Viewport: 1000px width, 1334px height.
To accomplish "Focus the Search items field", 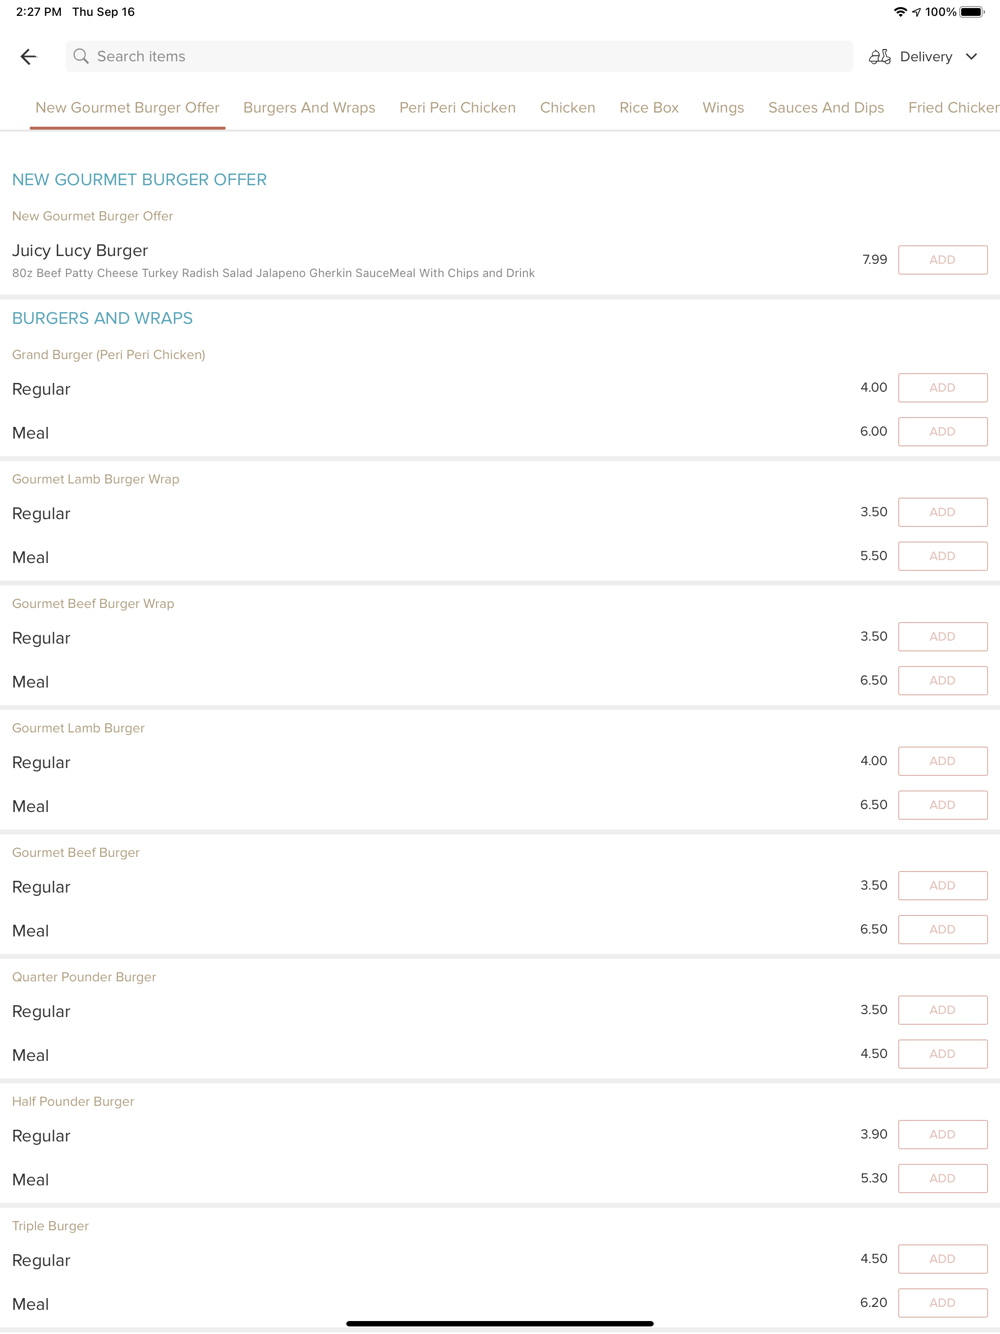I will pos(459,57).
